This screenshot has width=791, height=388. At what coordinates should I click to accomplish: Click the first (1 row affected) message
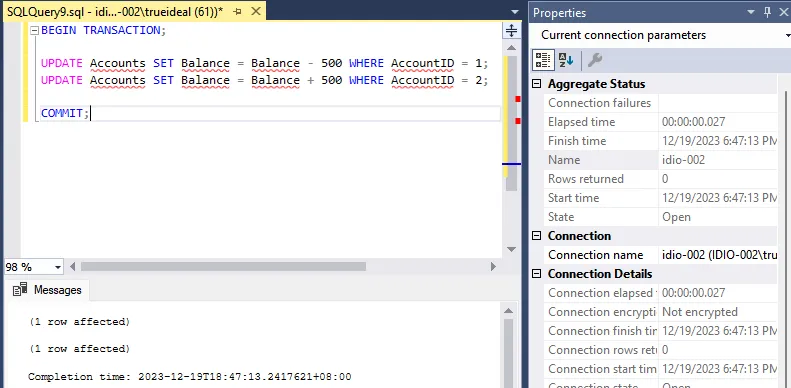pos(79,322)
